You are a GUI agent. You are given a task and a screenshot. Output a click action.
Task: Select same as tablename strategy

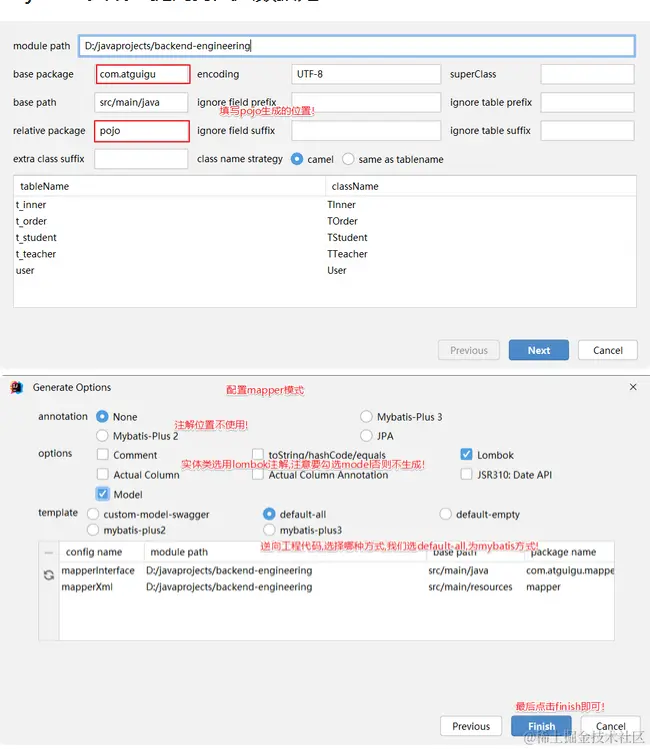[x=348, y=159]
